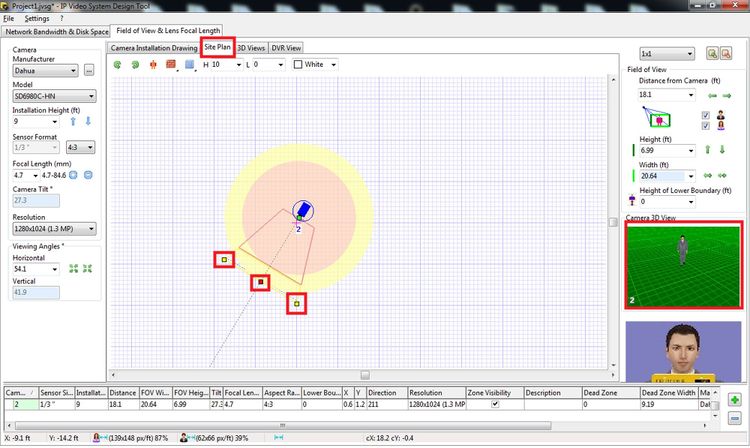Raise installation height with the up arrow
The image size is (750, 448).
click(x=73, y=122)
